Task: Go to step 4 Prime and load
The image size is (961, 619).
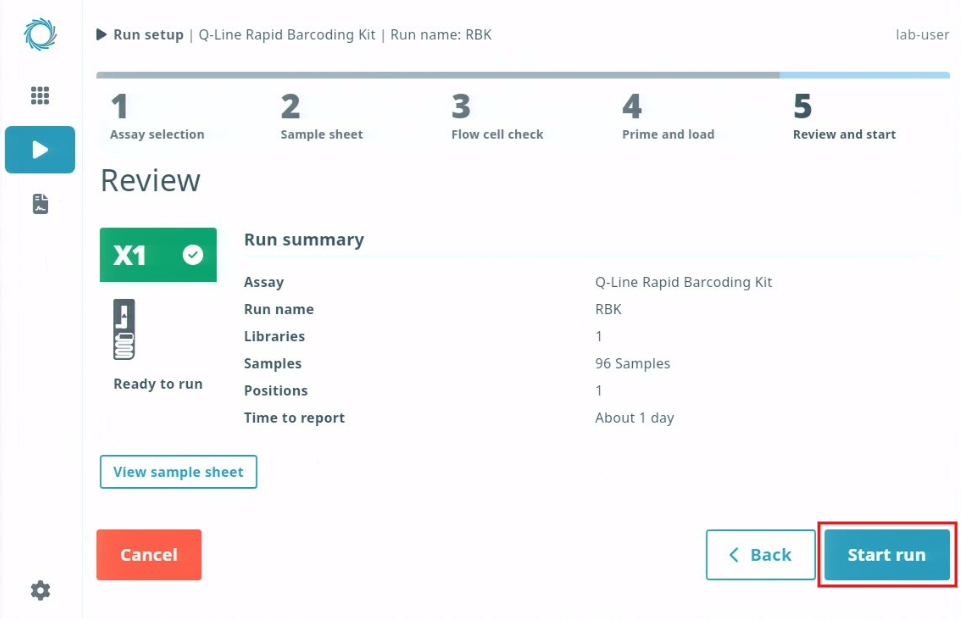Action: point(668,117)
